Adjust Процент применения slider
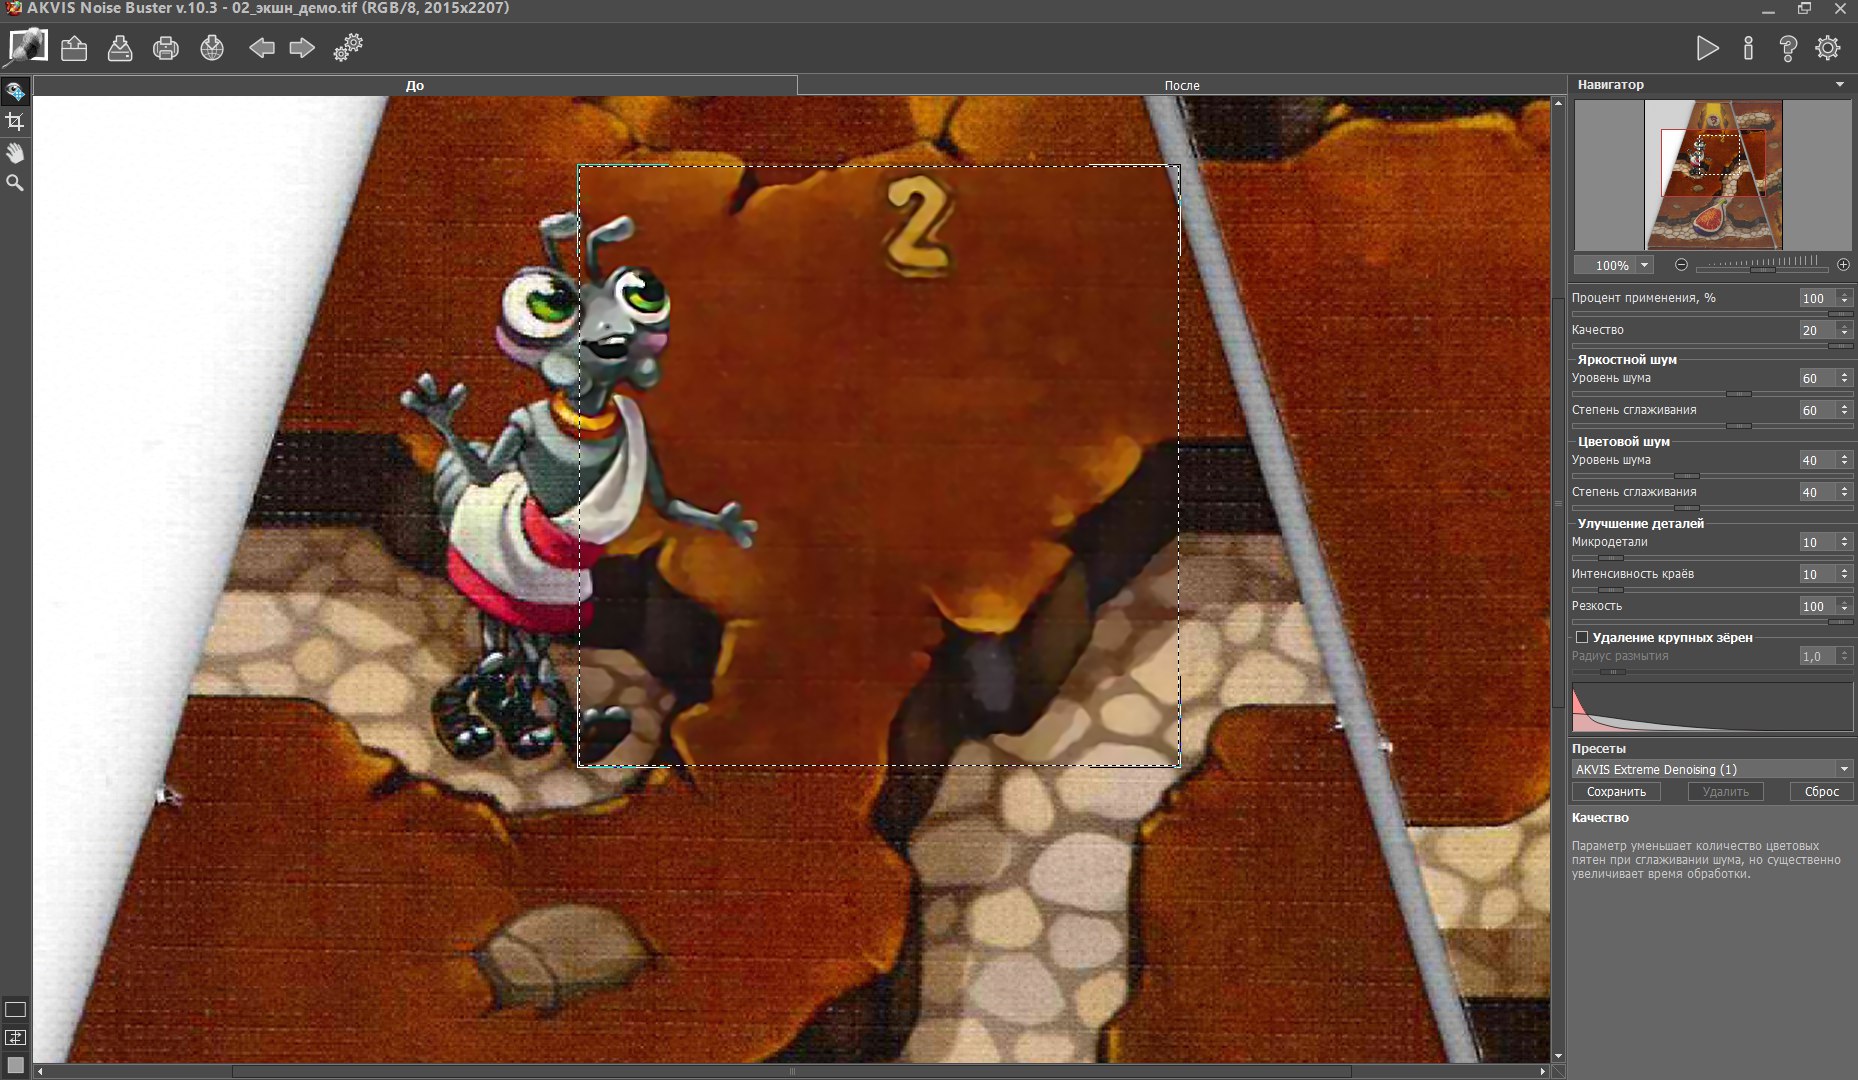This screenshot has height=1080, width=1858. [x=1712, y=314]
